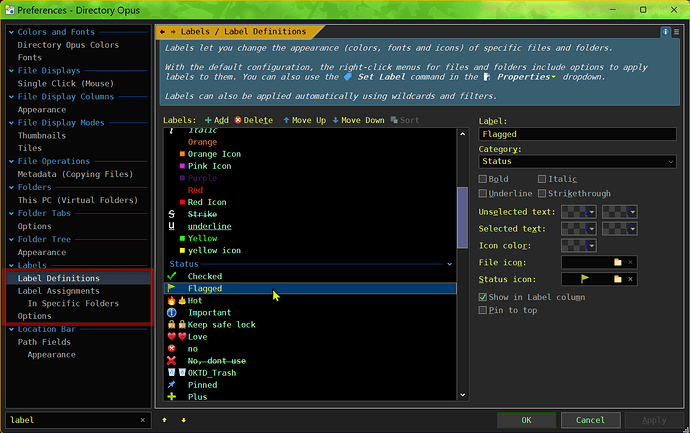The height and width of the screenshot is (433, 690).
Task: Move the label up with Move Up
Action: 303,120
